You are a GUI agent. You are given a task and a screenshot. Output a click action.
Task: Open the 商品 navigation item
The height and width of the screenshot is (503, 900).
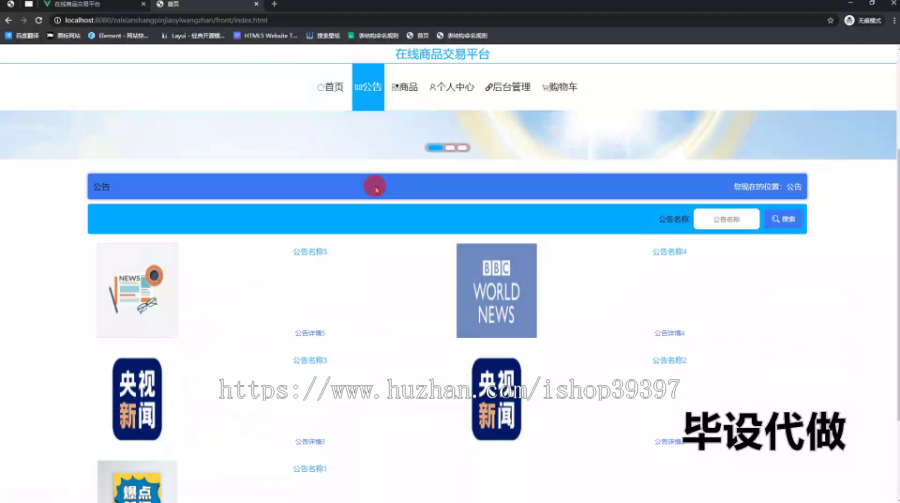click(x=405, y=87)
